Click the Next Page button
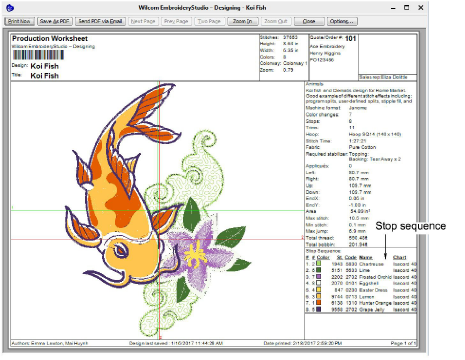Screen dimensions: 465x360 pos(143,21)
